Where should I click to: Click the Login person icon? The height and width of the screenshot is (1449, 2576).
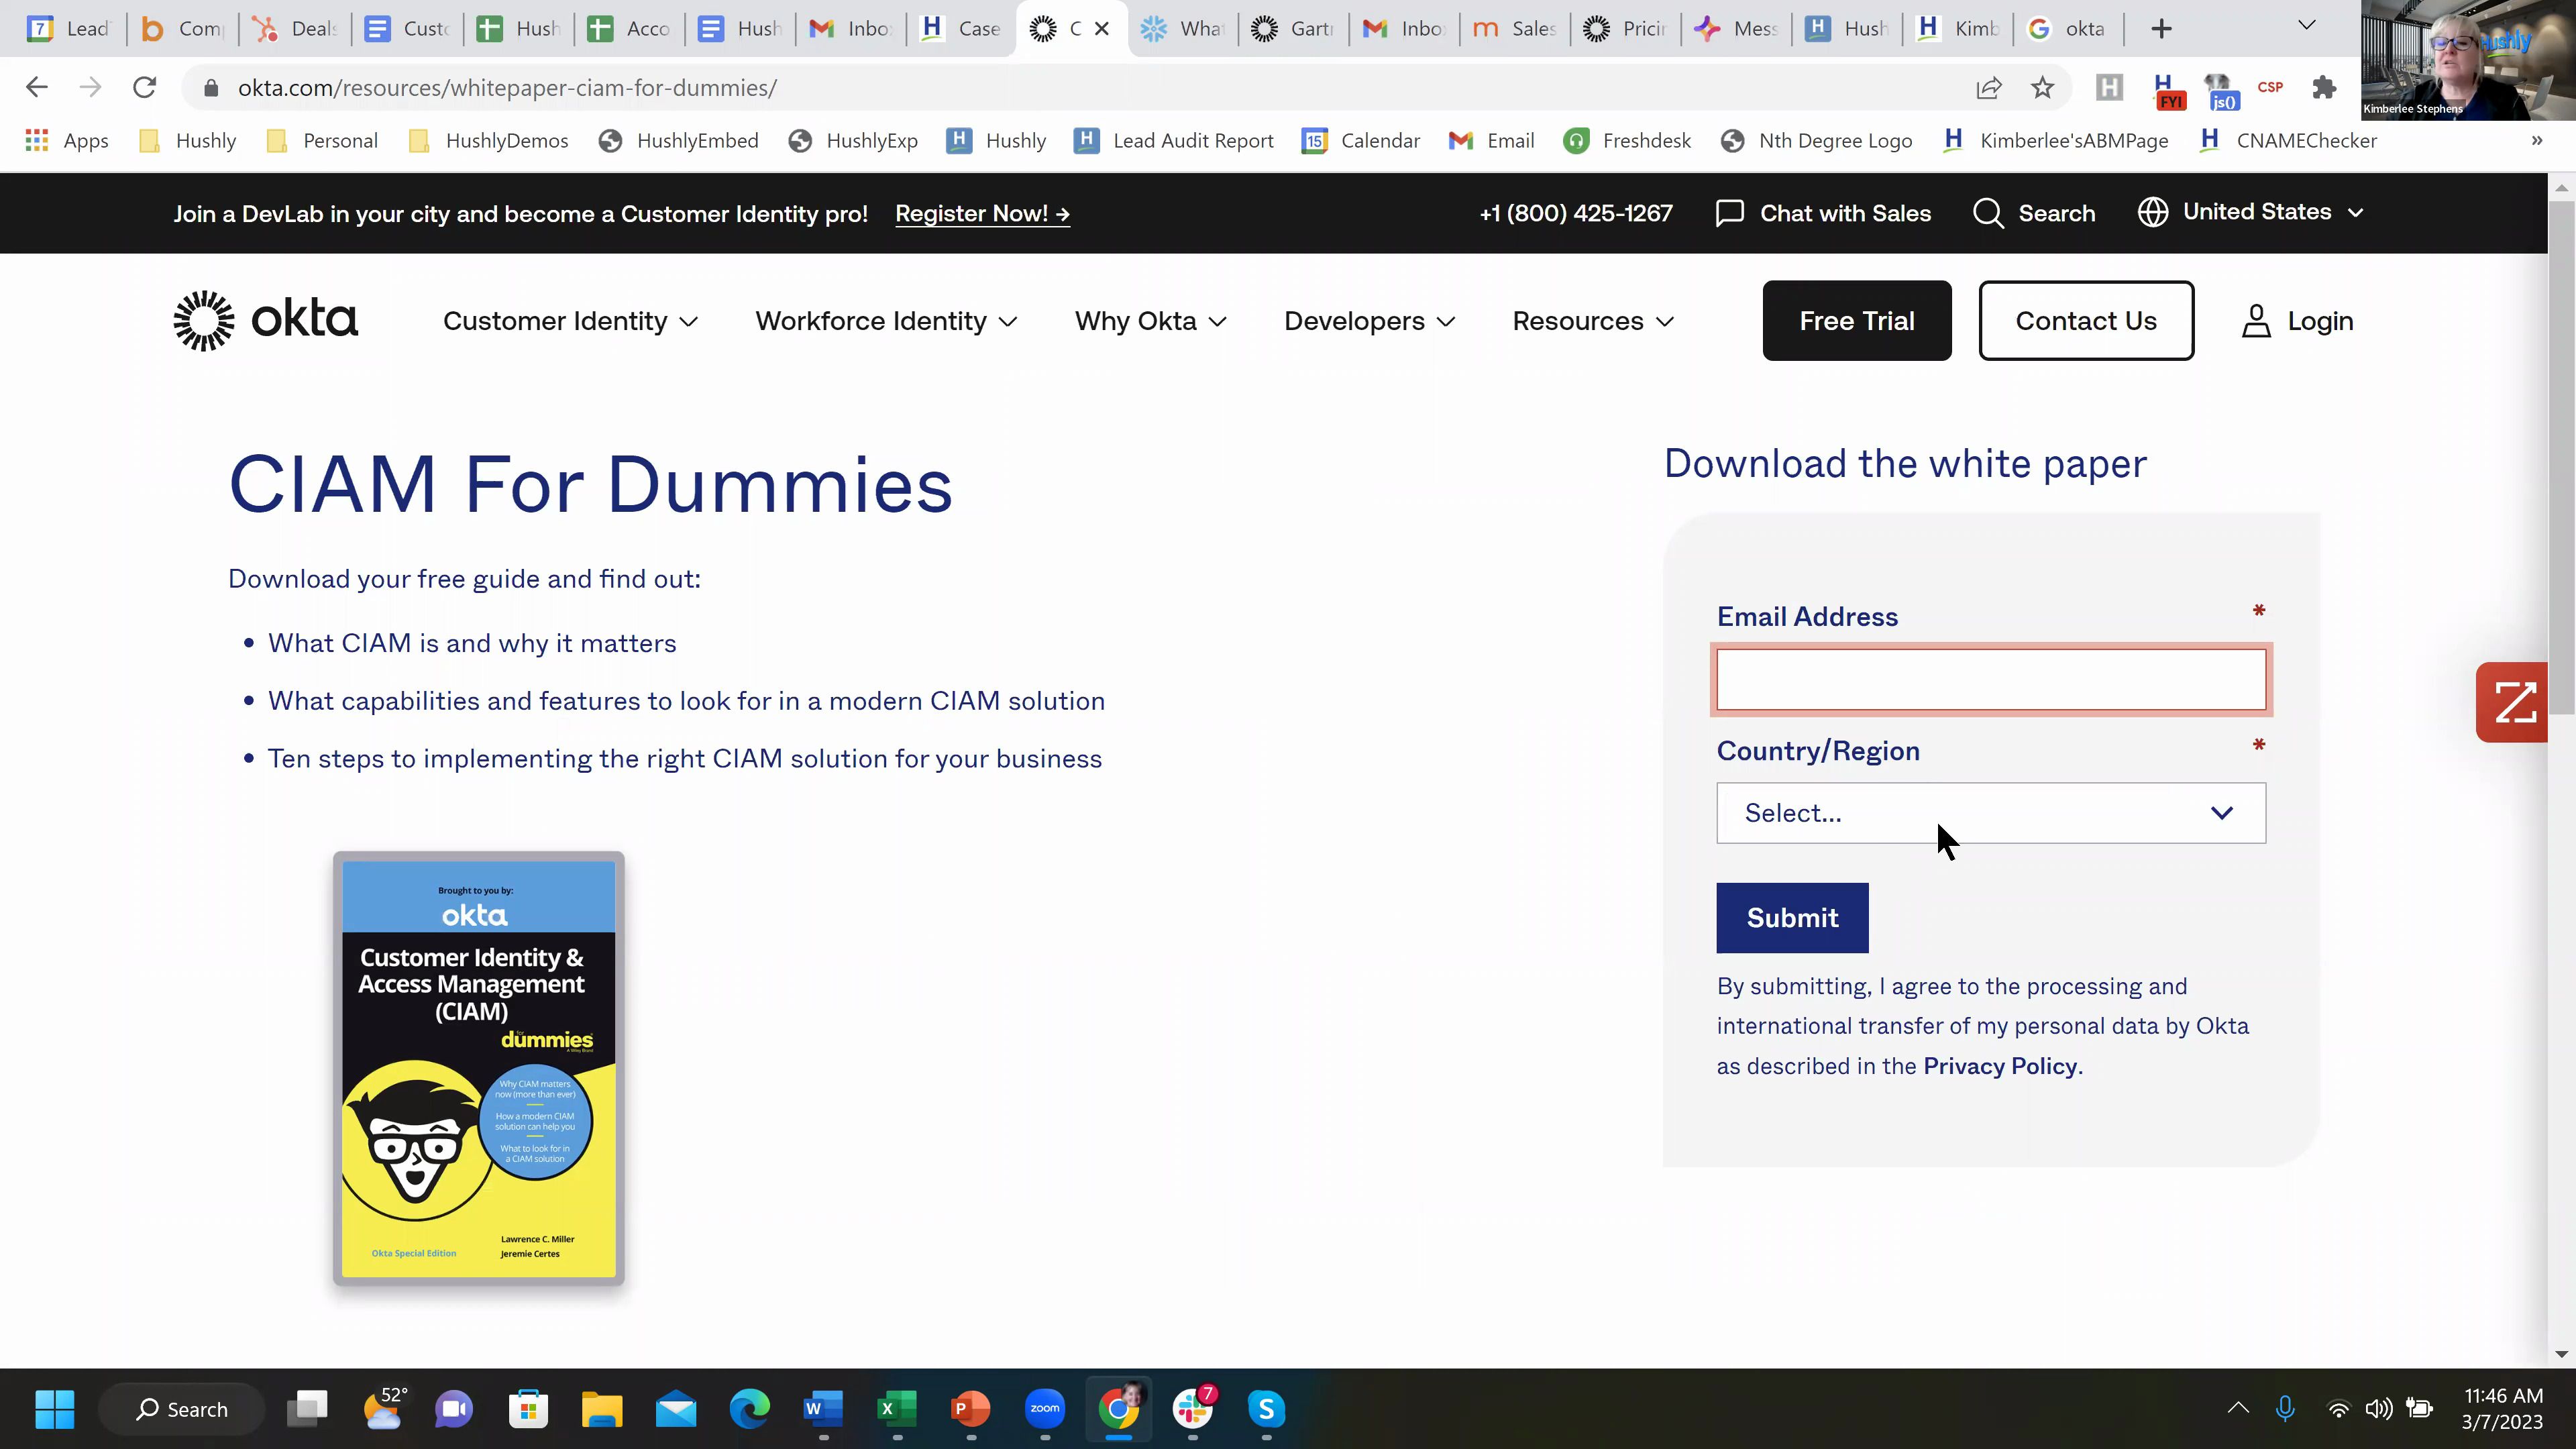tap(2256, 321)
